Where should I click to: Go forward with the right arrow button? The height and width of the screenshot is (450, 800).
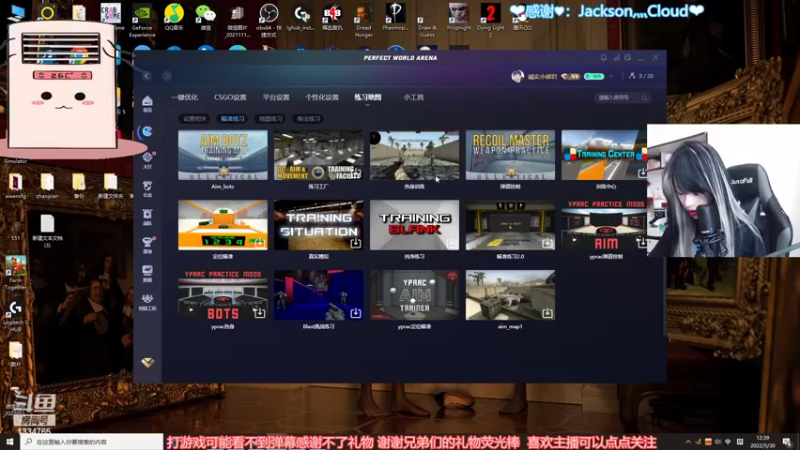coord(167,76)
